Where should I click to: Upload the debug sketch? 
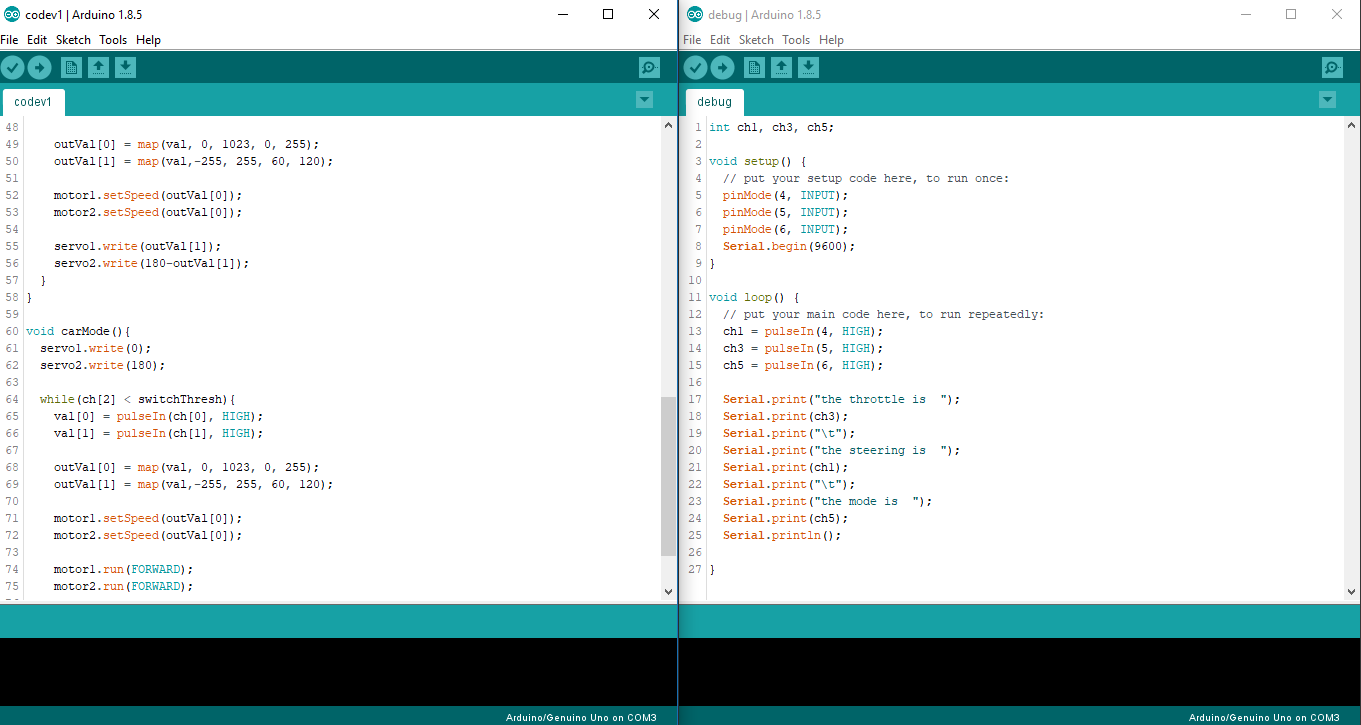722,67
